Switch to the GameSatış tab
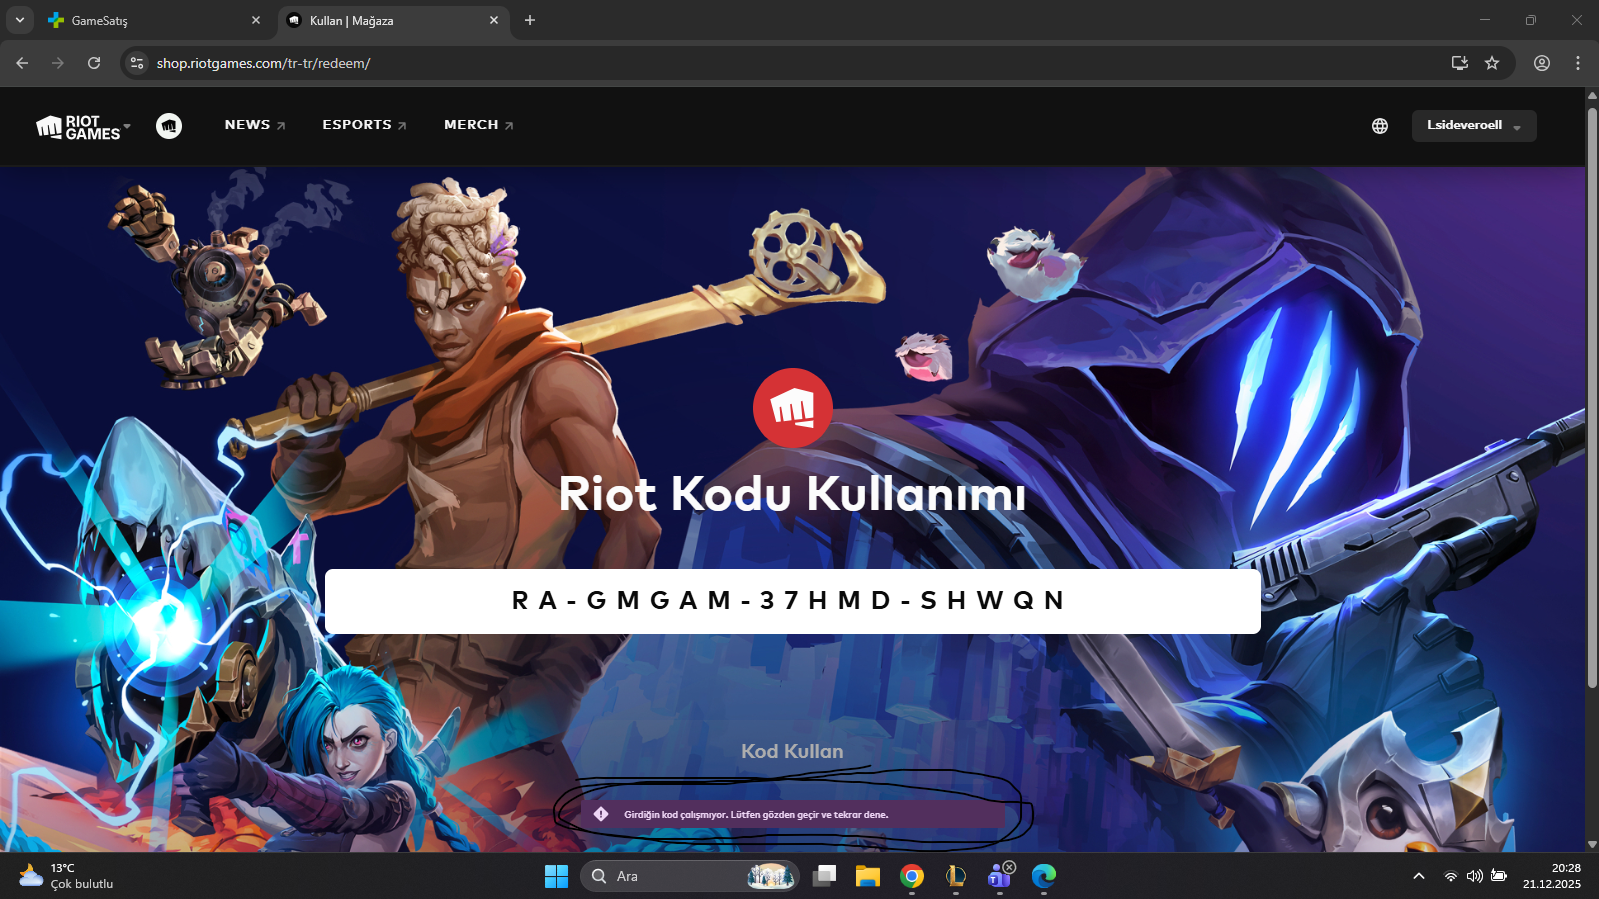The height and width of the screenshot is (899, 1599). pos(154,20)
